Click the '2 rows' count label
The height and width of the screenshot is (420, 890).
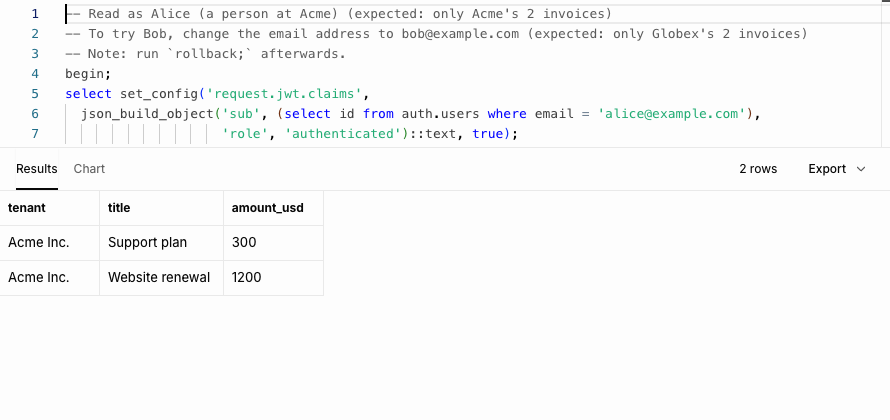(758, 169)
